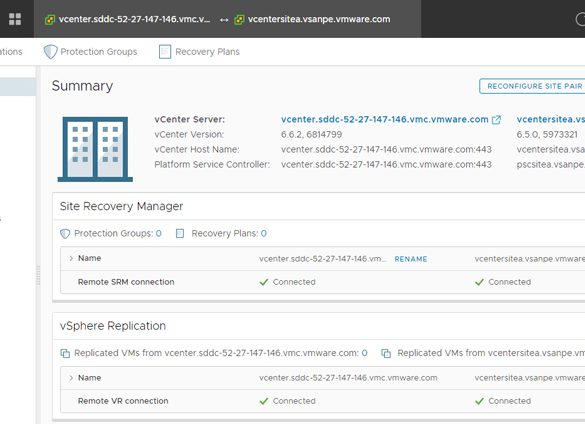Click the shield icon beside Protection Groups: 0
This screenshot has height=424, width=585.
pyautogui.click(x=65, y=234)
